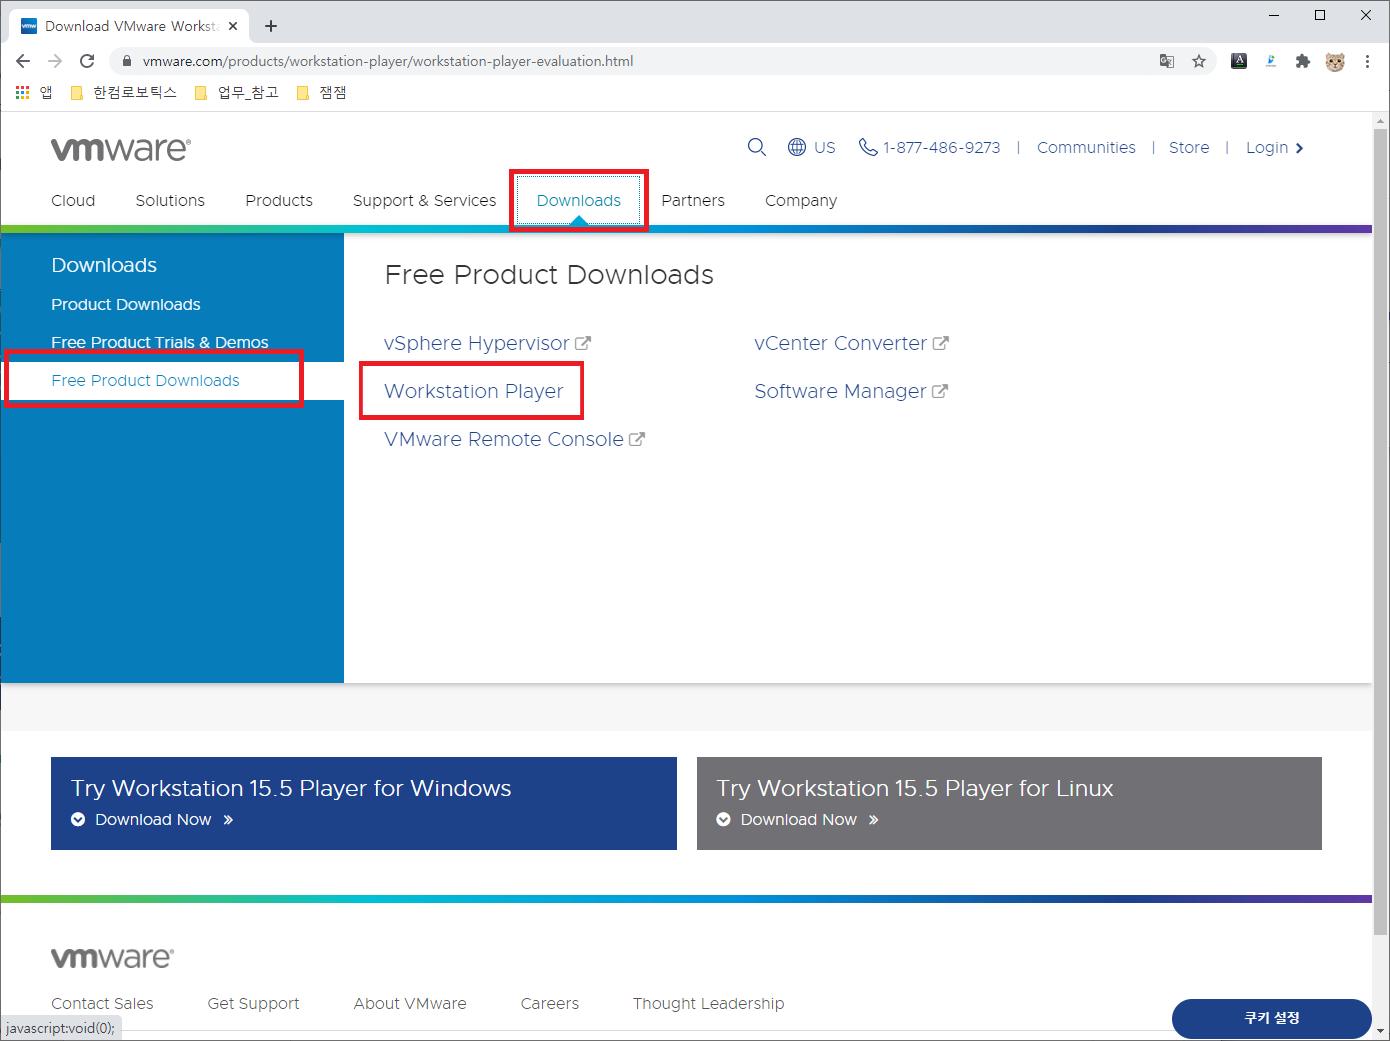
Task: Click the phone icon next to 1-877-486-9273
Action: pos(868,147)
